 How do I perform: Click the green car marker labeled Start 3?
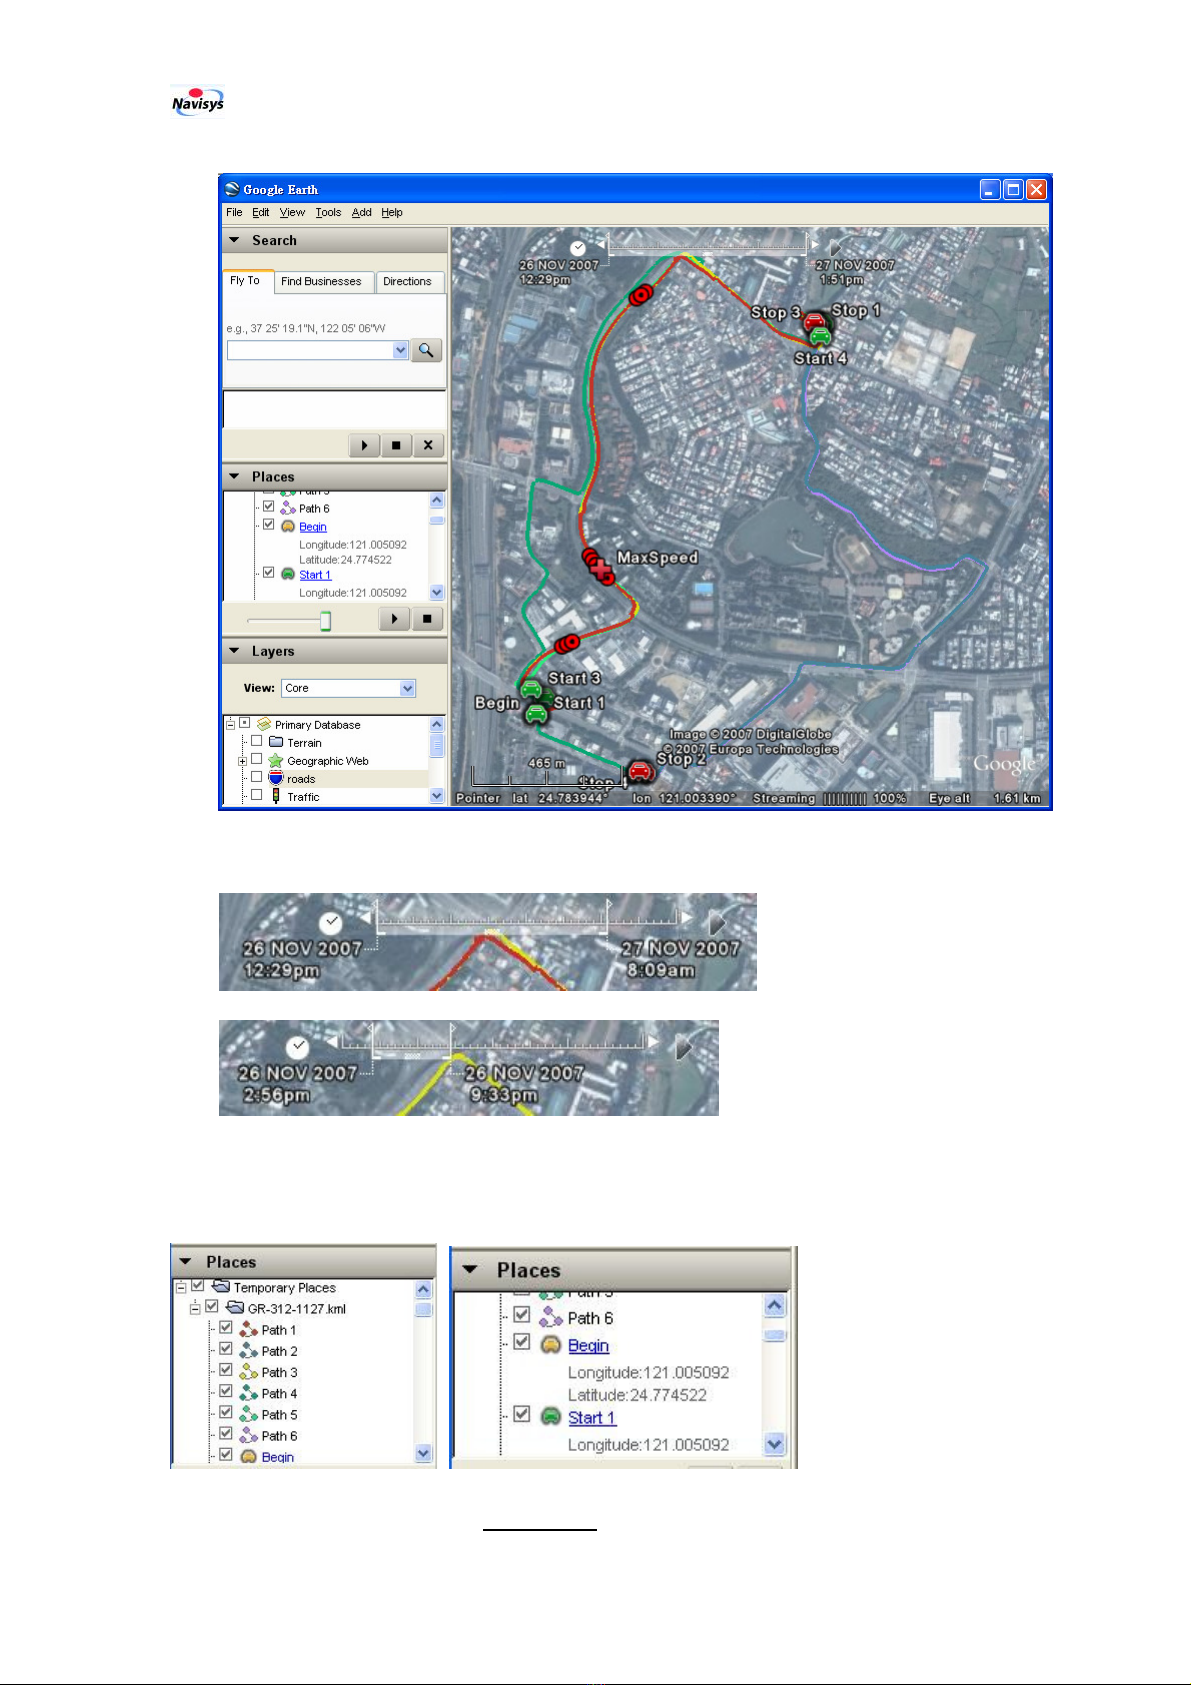point(531,689)
